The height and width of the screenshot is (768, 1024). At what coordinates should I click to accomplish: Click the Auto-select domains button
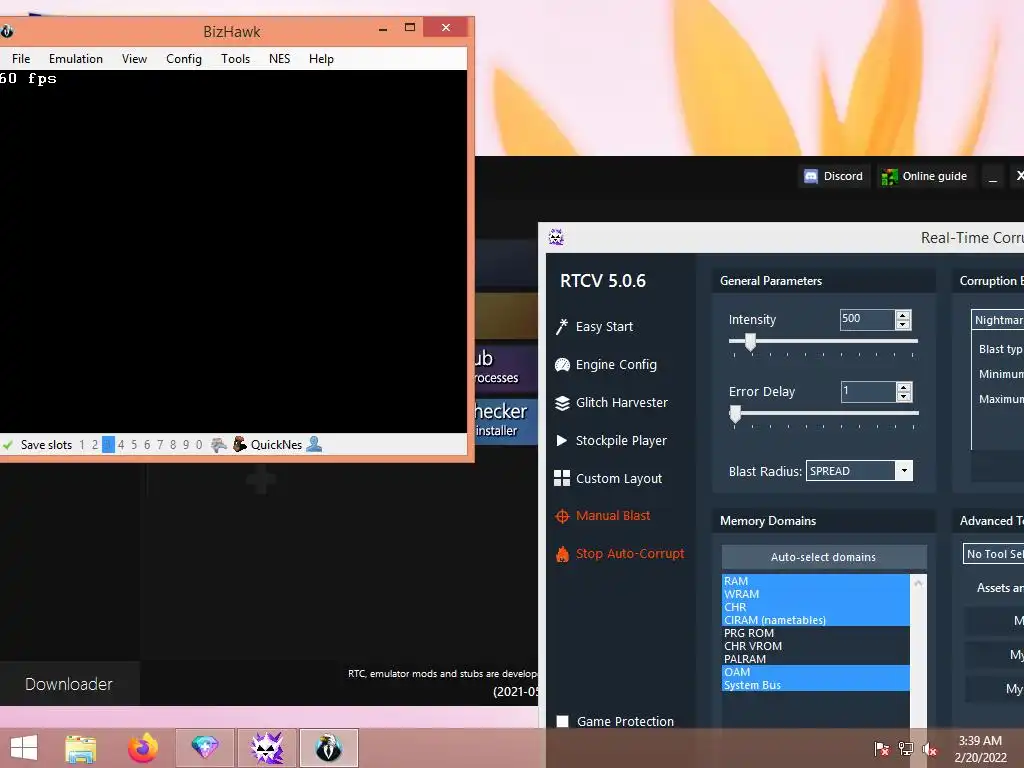(824, 557)
